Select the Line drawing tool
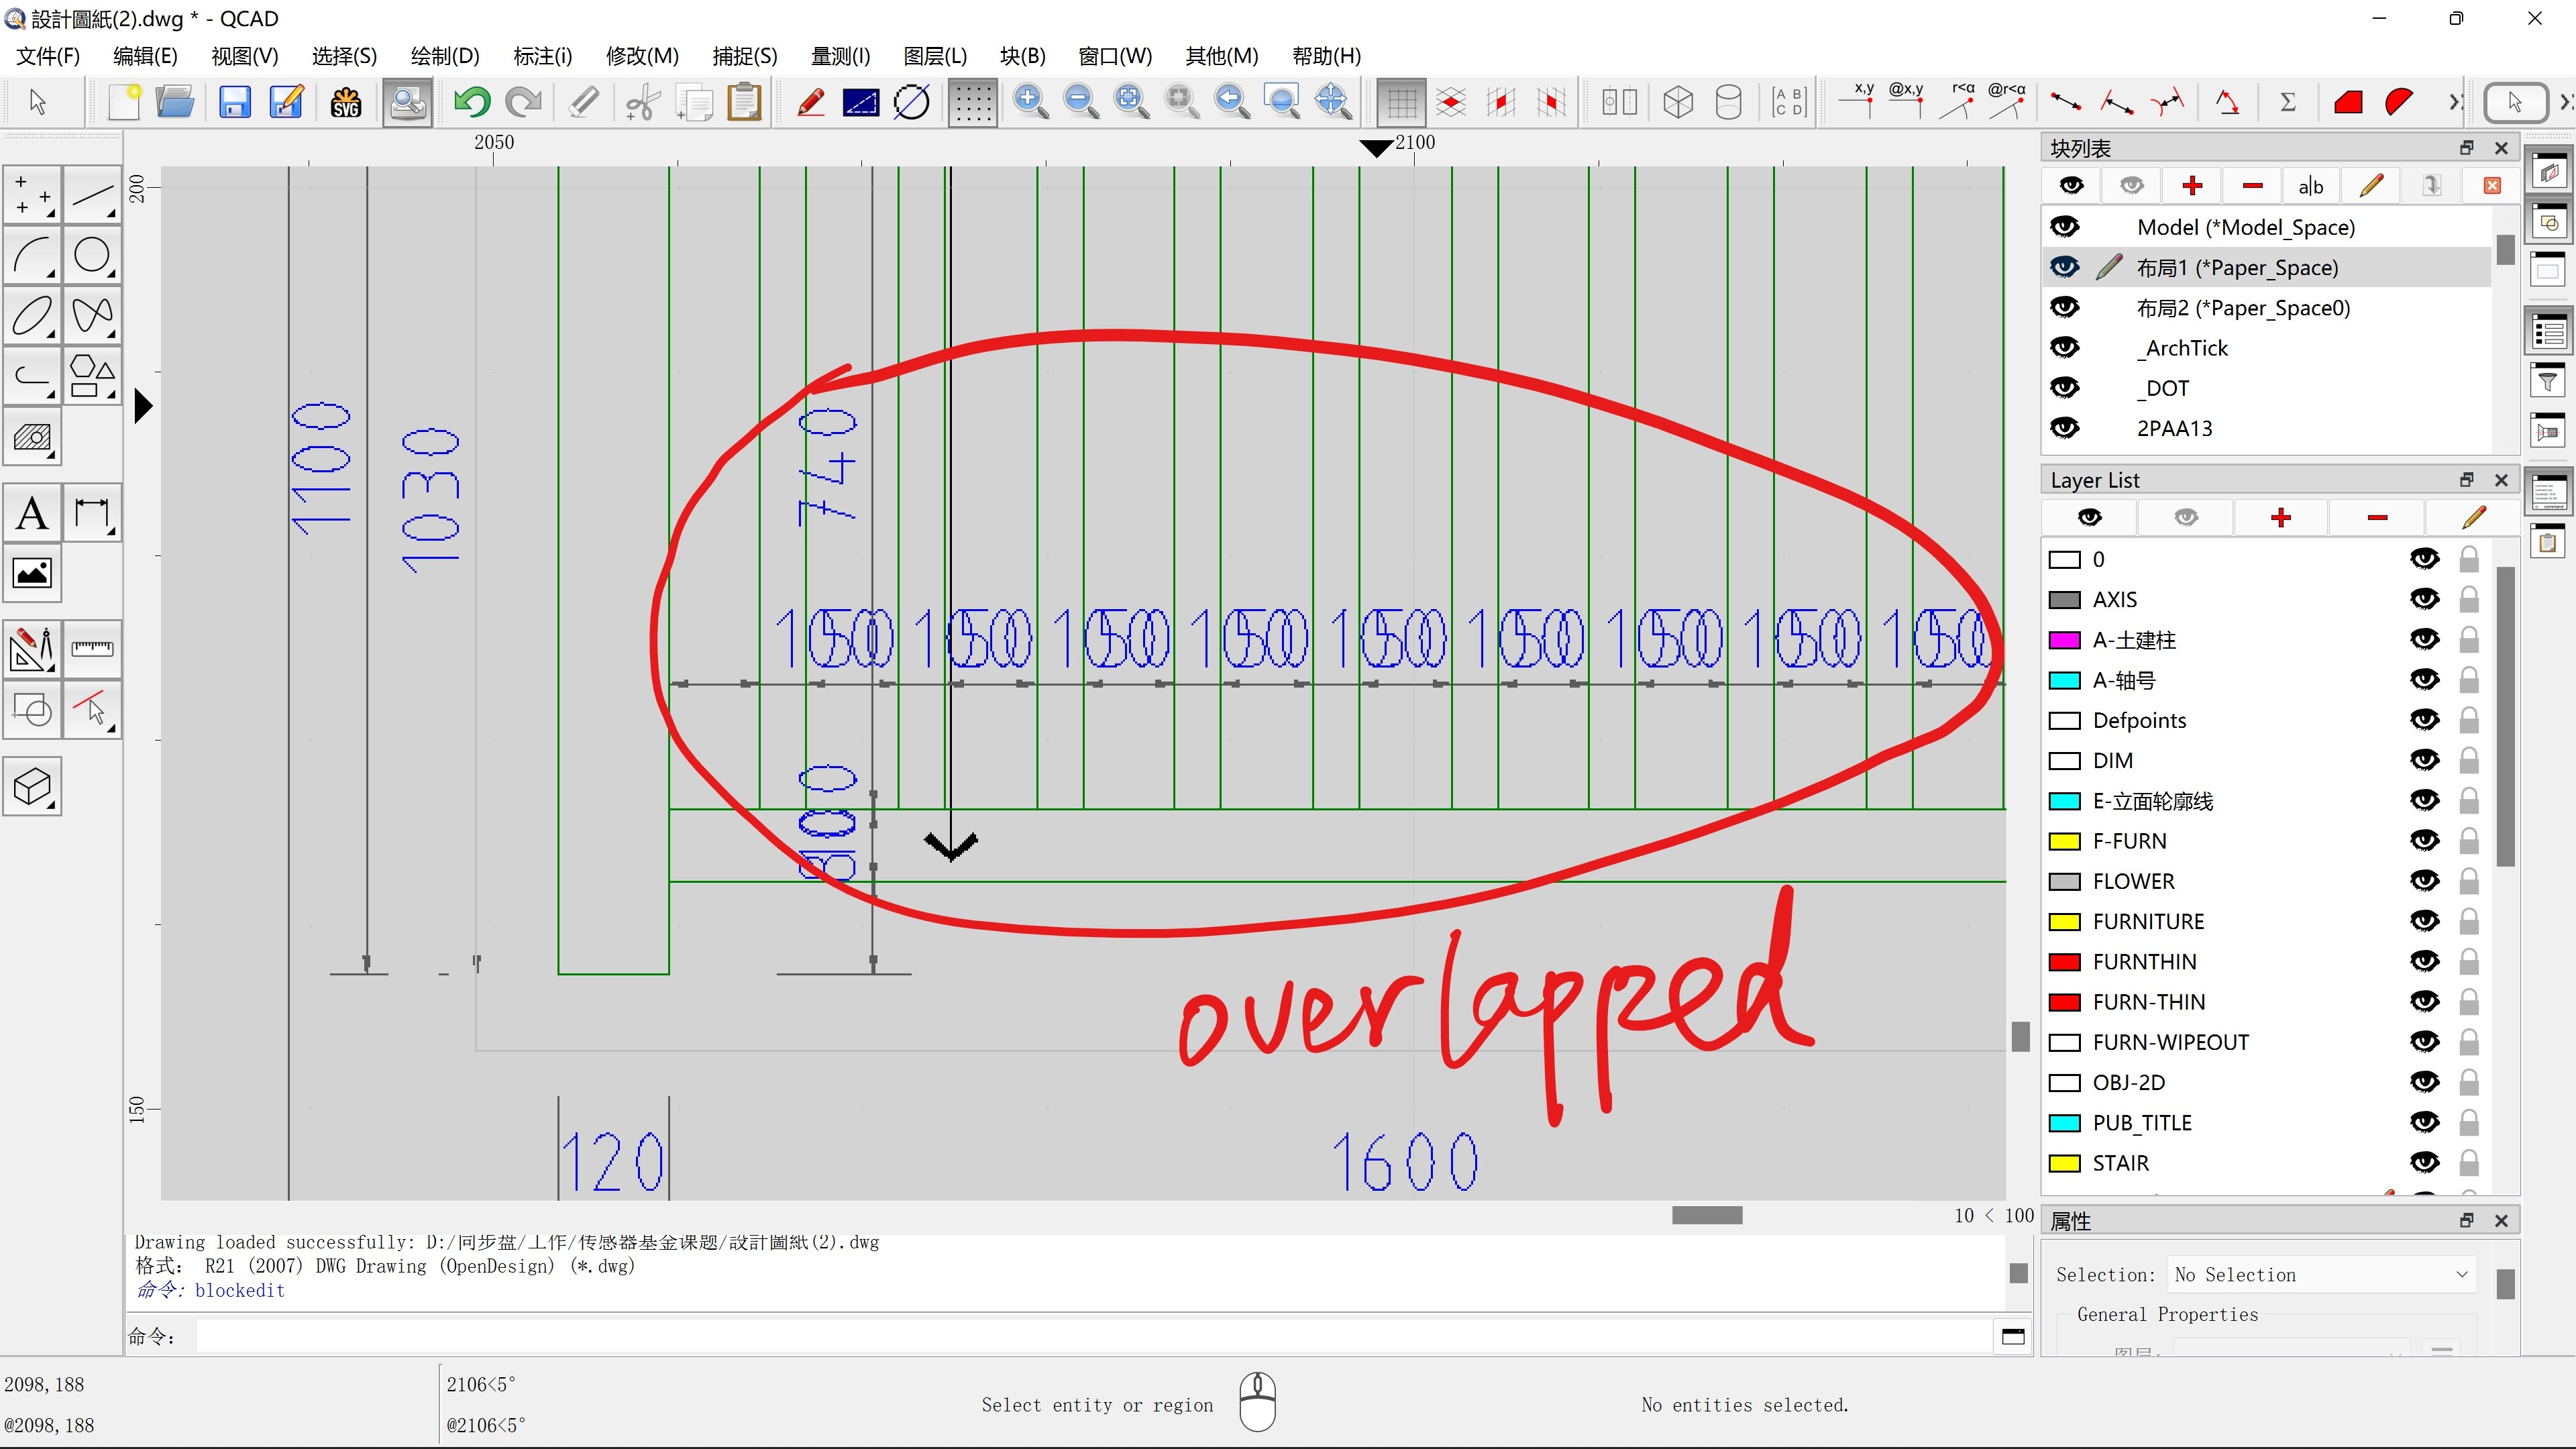This screenshot has height=1449, width=2576. pos(92,195)
